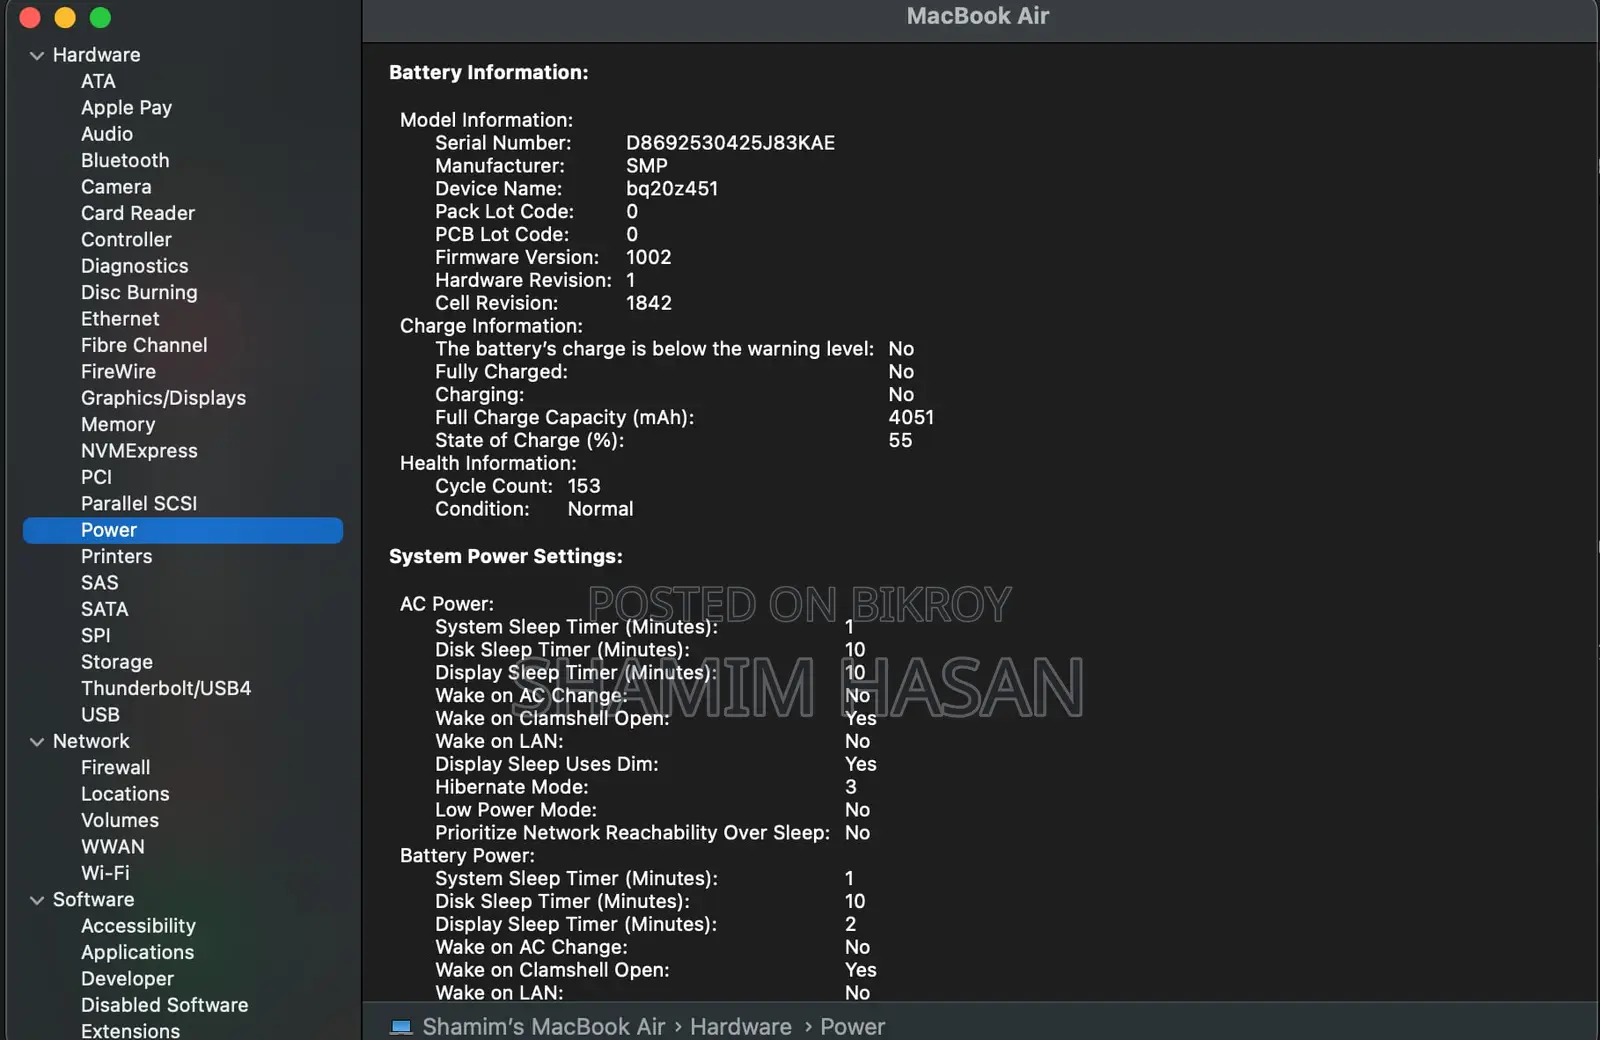Click the Cycle Count value 153
Image resolution: width=1600 pixels, height=1040 pixels.
(x=584, y=486)
